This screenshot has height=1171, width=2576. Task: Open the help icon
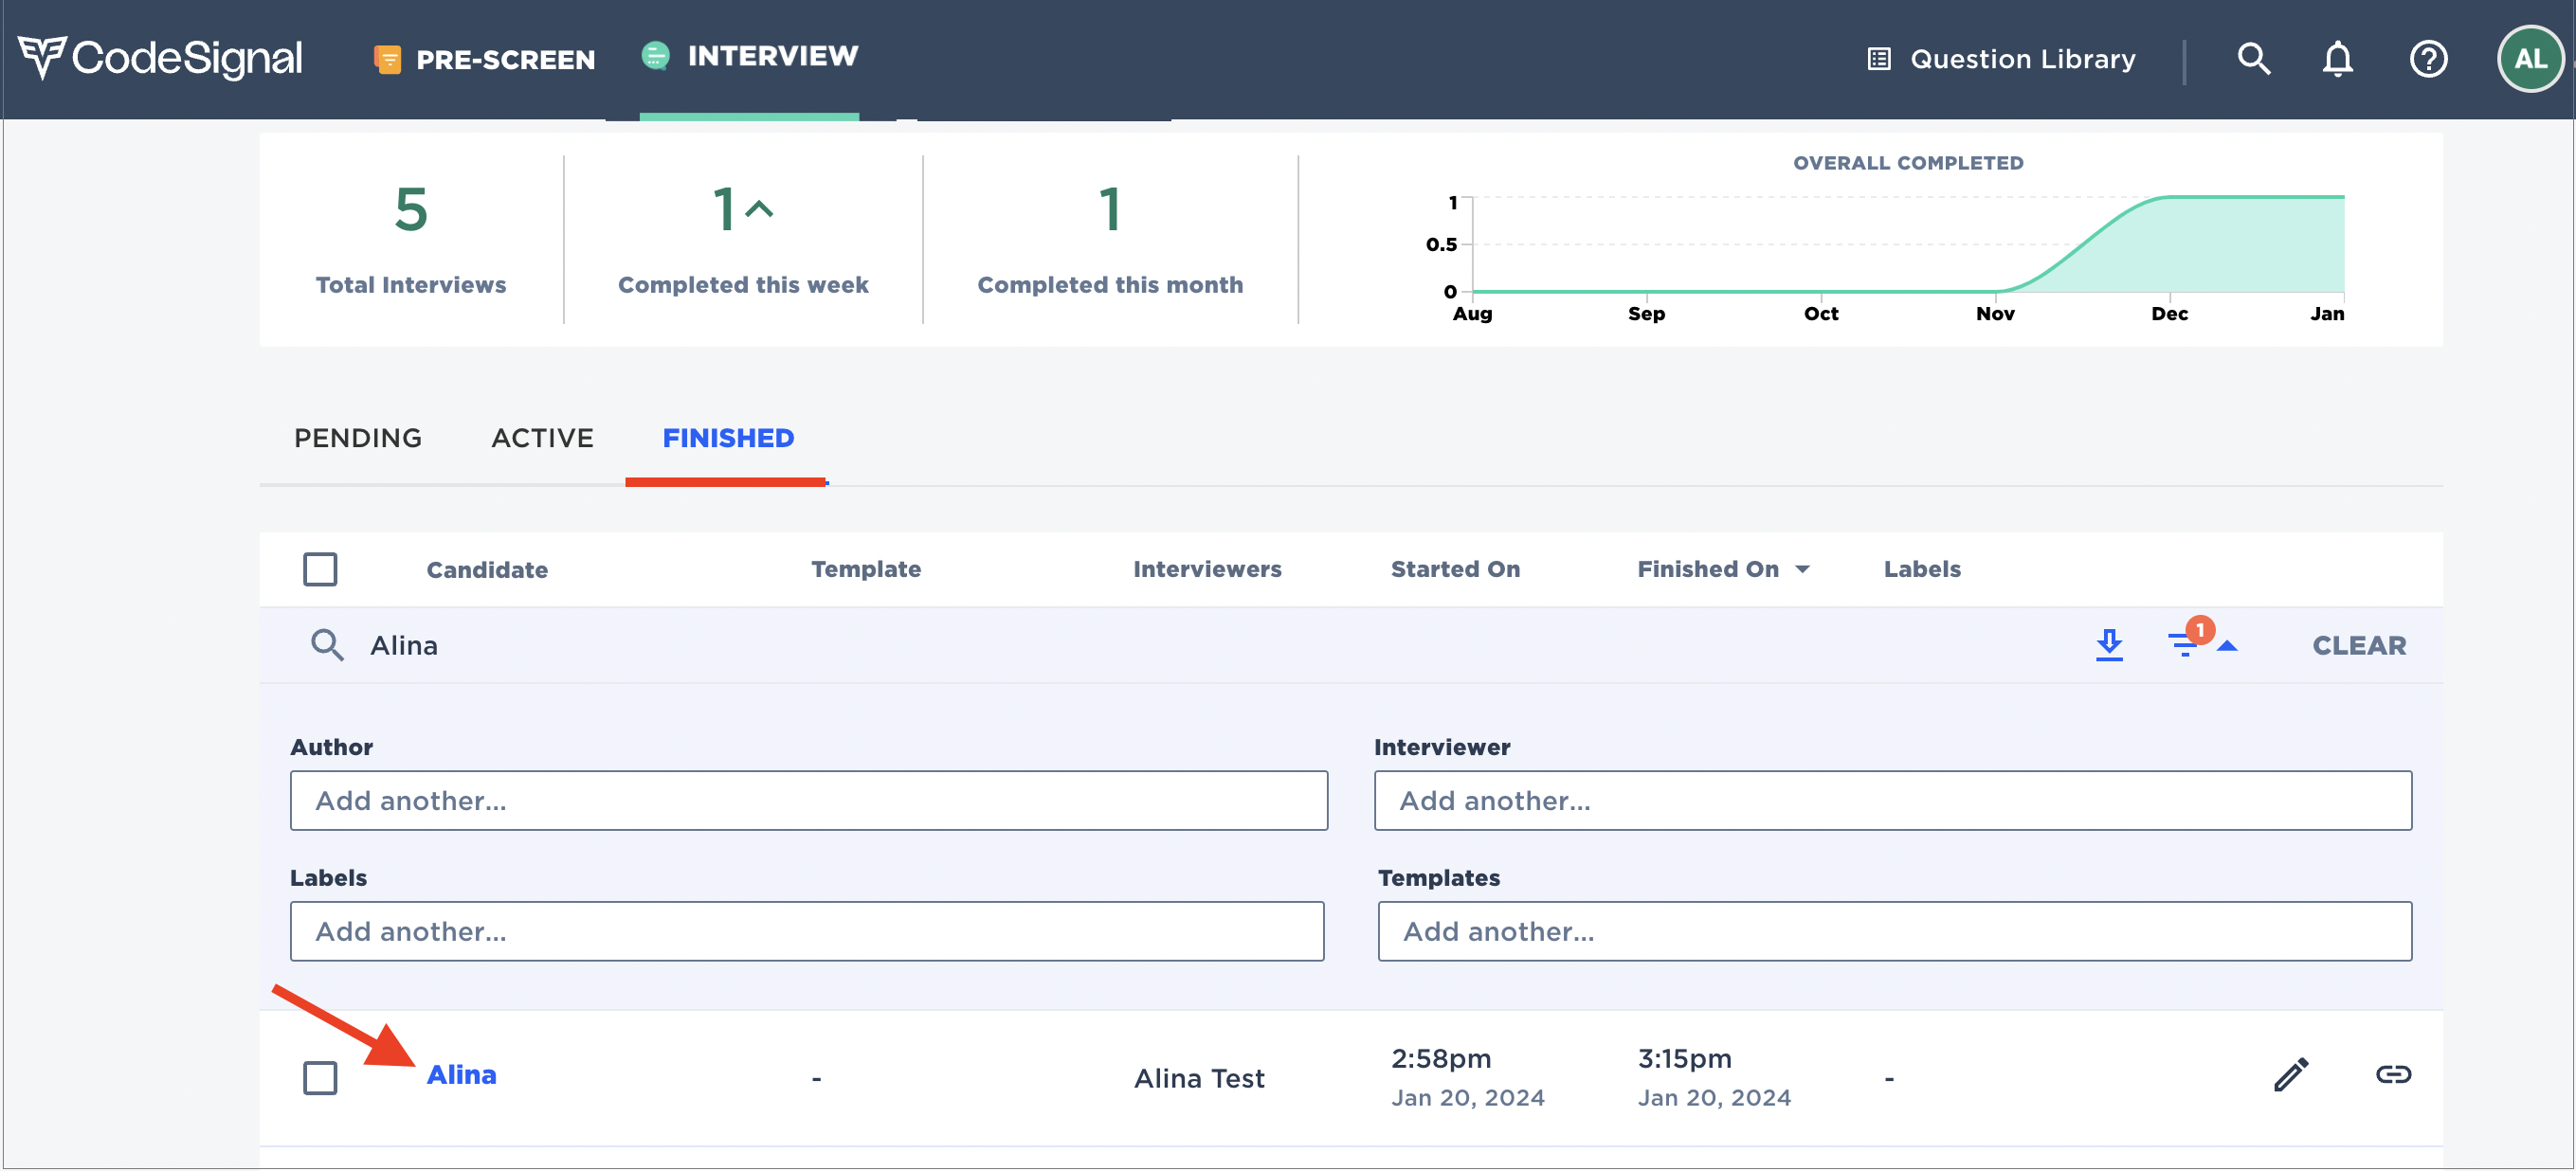[x=2428, y=59]
